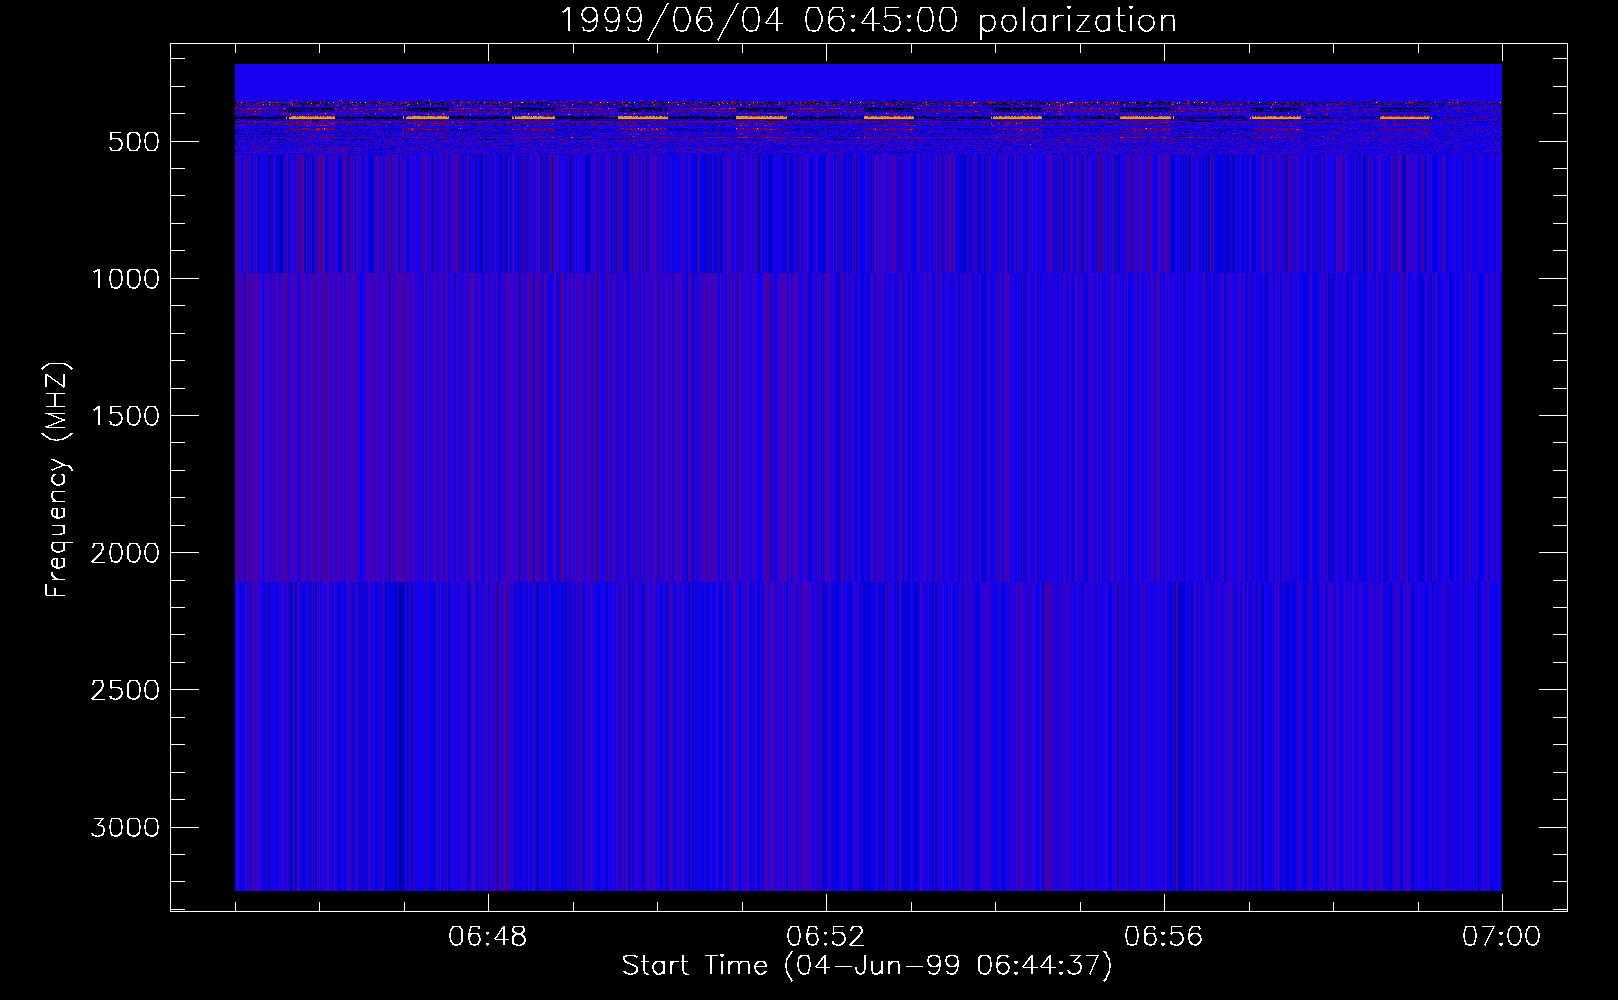1618x1000 pixels.
Task: Select the 500 frequency tick label
Action: point(134,142)
